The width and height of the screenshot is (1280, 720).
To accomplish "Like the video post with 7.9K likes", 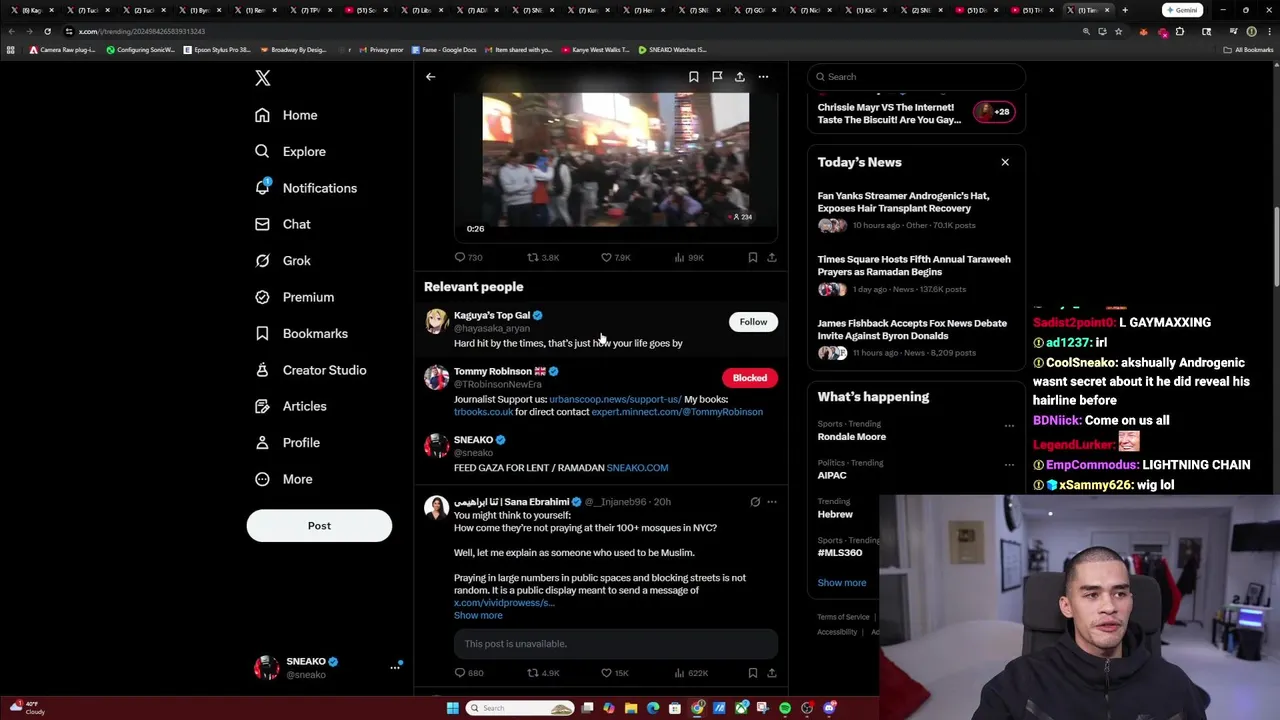I will click(x=615, y=258).
